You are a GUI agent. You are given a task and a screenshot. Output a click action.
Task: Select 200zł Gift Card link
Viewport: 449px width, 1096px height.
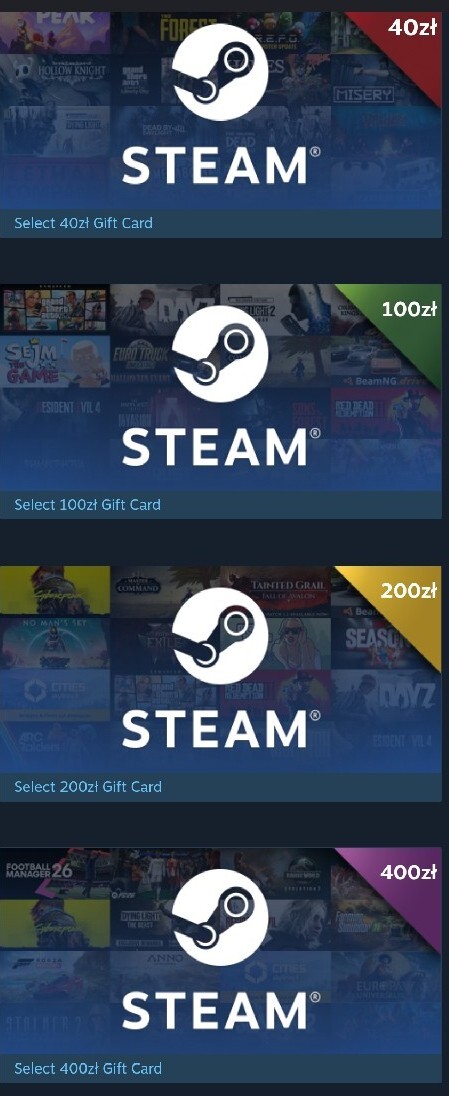tap(88, 786)
